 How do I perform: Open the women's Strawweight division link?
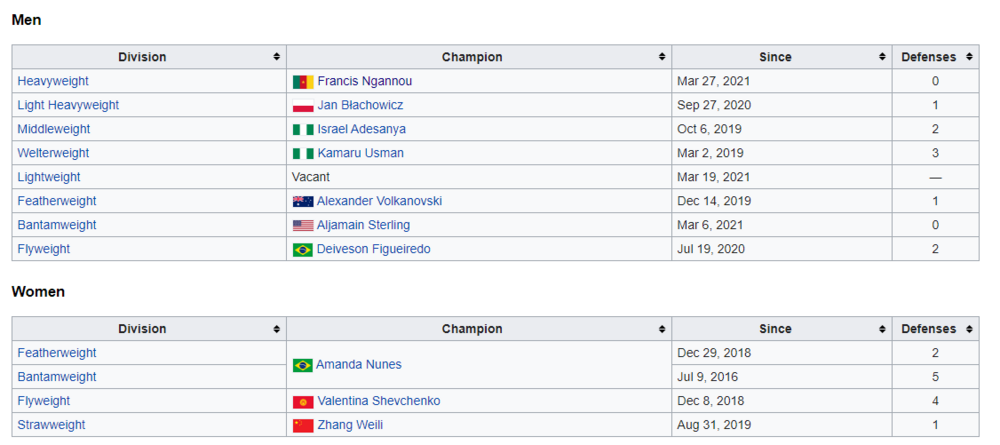click(x=51, y=426)
